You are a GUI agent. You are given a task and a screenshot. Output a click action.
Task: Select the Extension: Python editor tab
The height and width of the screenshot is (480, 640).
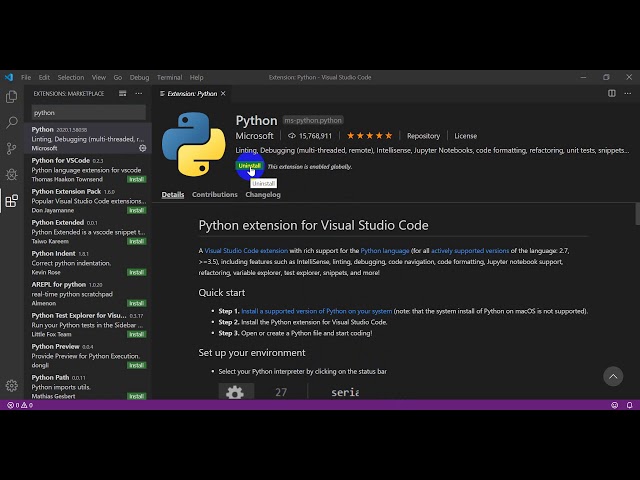[x=192, y=93]
